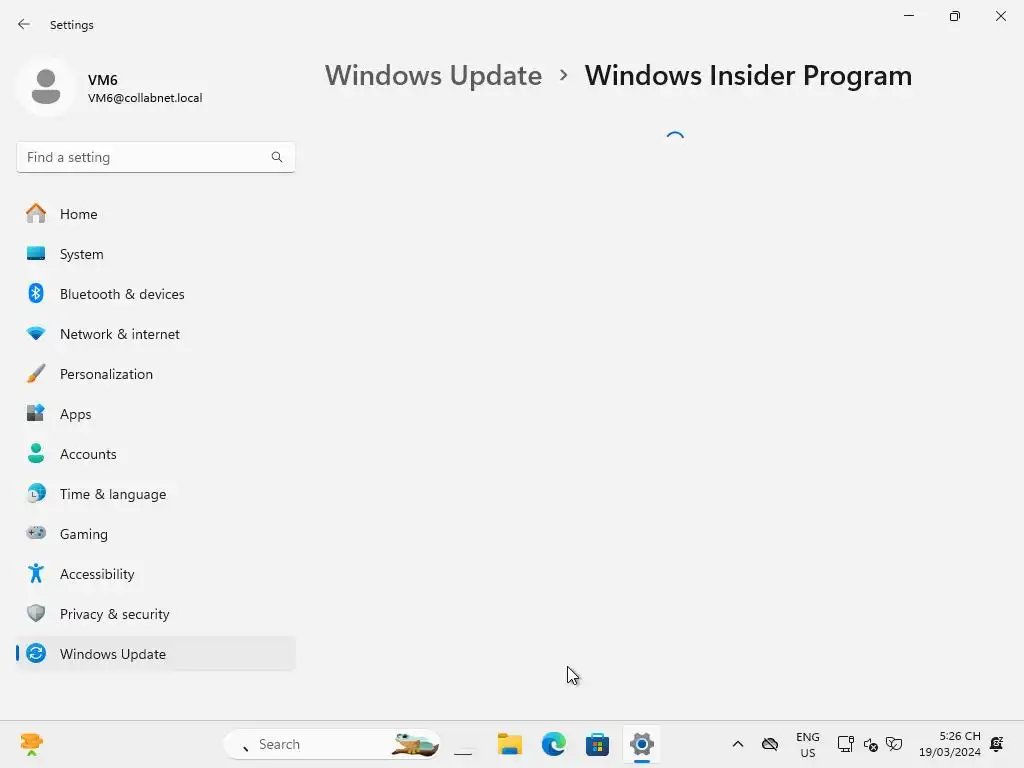Open Privacy & security
The height and width of the screenshot is (768, 1024).
(155, 614)
